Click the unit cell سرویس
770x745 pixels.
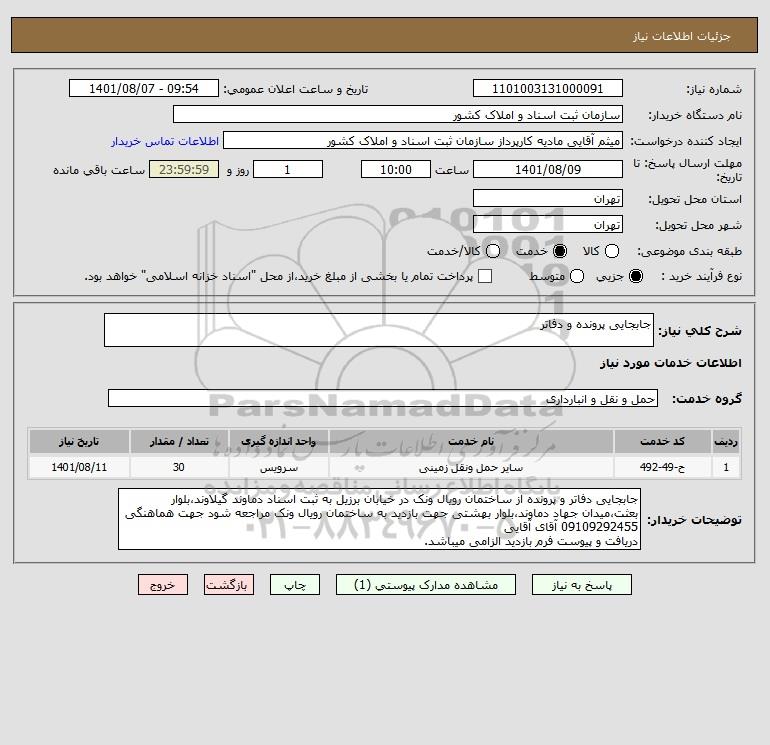coord(278,467)
